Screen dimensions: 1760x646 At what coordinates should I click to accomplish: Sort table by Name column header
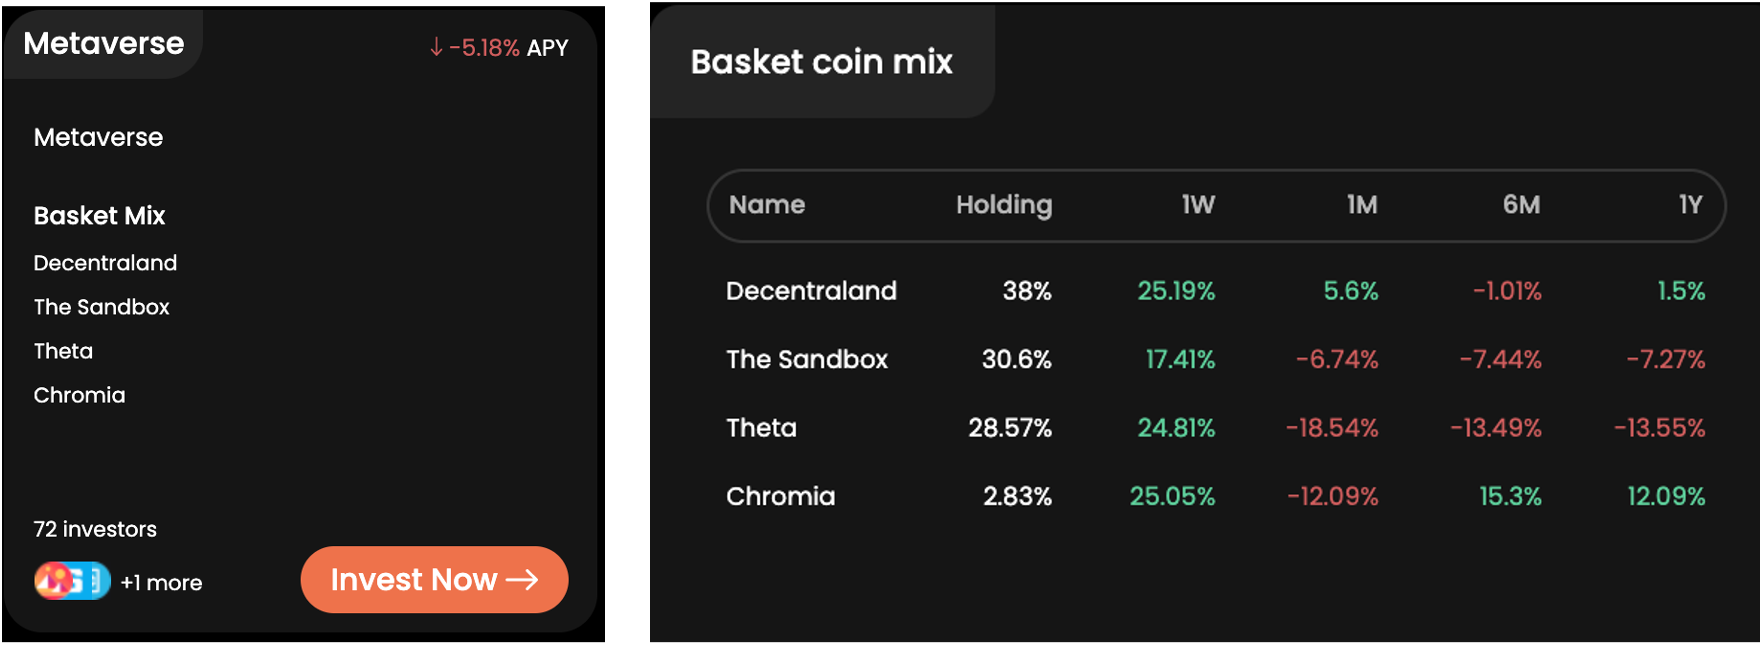point(767,205)
